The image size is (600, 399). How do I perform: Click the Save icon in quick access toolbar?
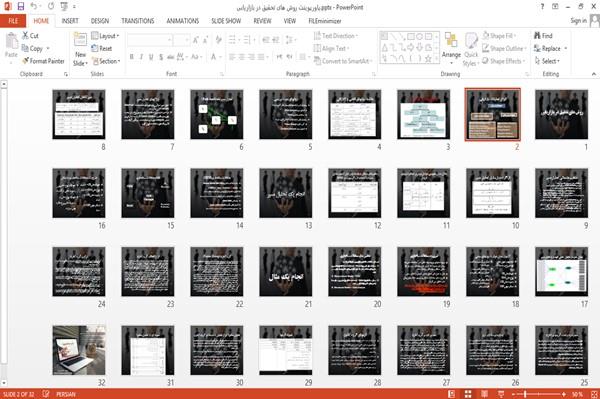[21, 7]
